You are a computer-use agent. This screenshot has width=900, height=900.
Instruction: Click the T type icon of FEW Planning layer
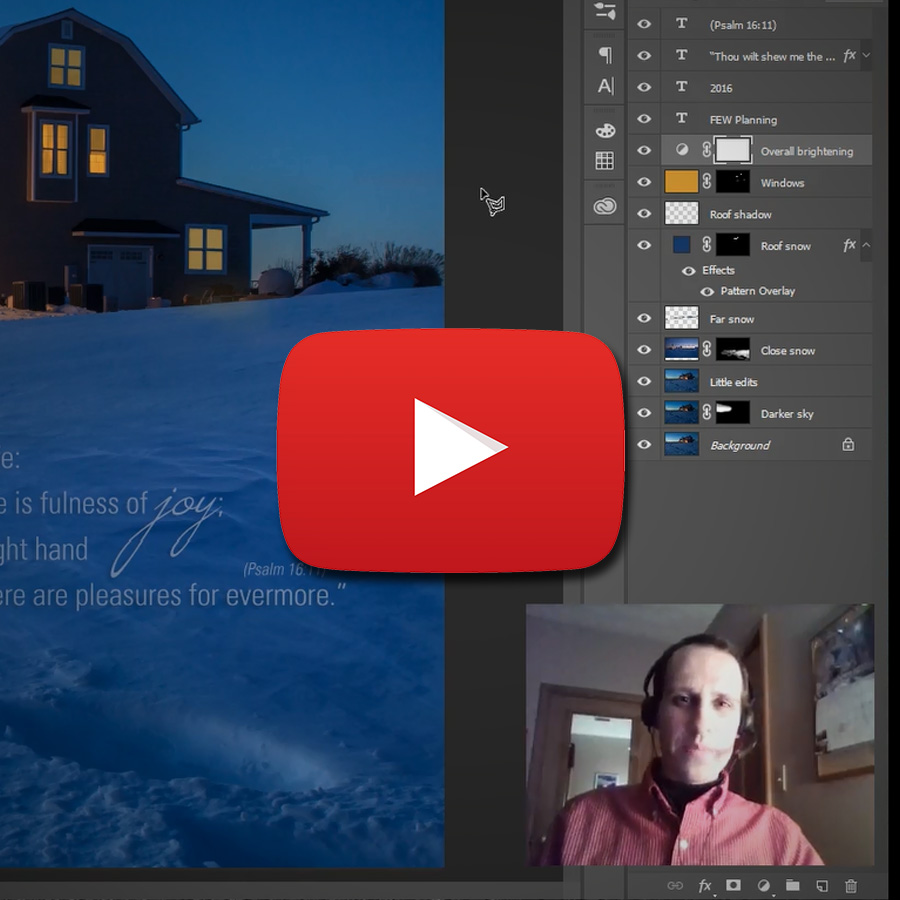click(x=681, y=118)
